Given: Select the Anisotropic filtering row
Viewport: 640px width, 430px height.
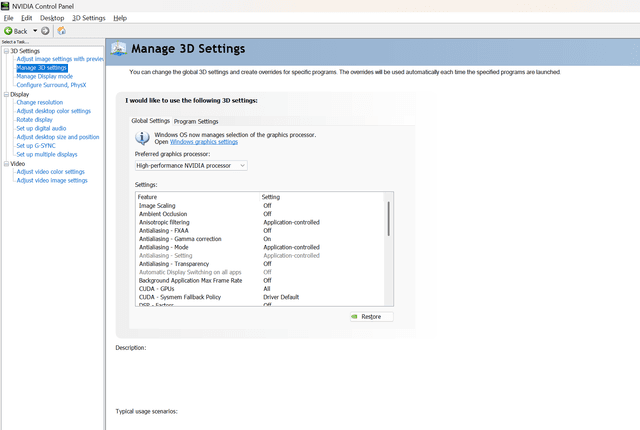Looking at the screenshot, I should pyautogui.click(x=261, y=222).
